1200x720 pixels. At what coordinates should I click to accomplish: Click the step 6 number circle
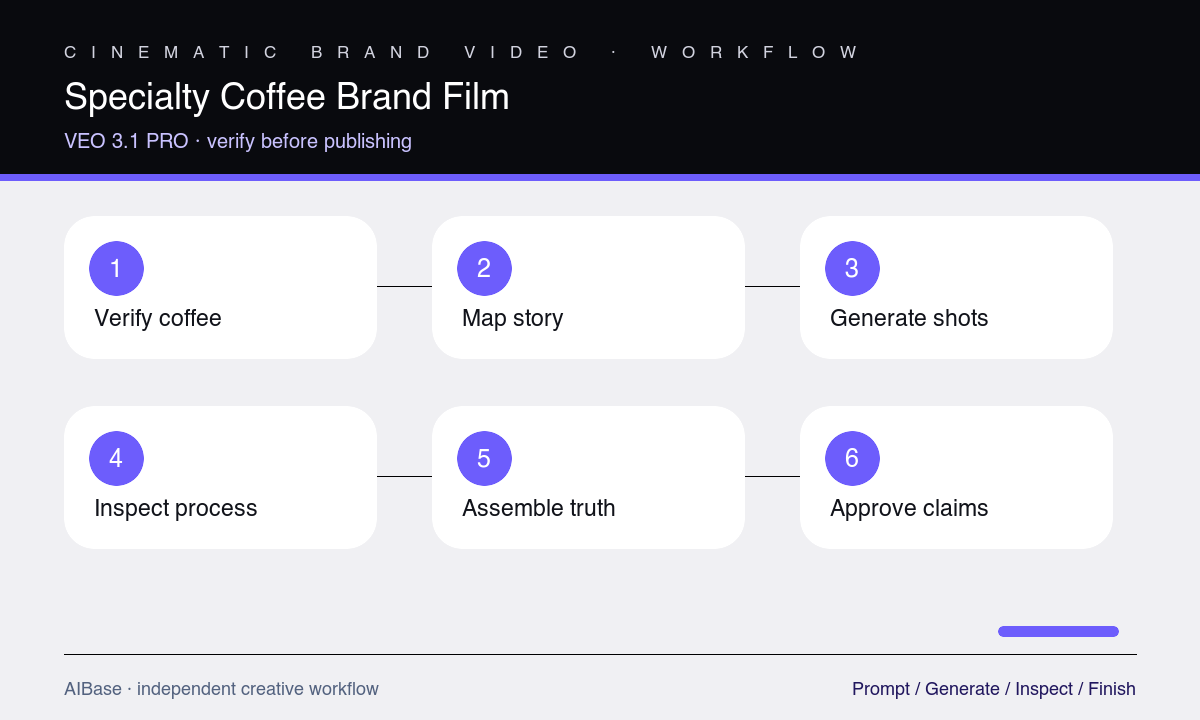click(x=852, y=458)
